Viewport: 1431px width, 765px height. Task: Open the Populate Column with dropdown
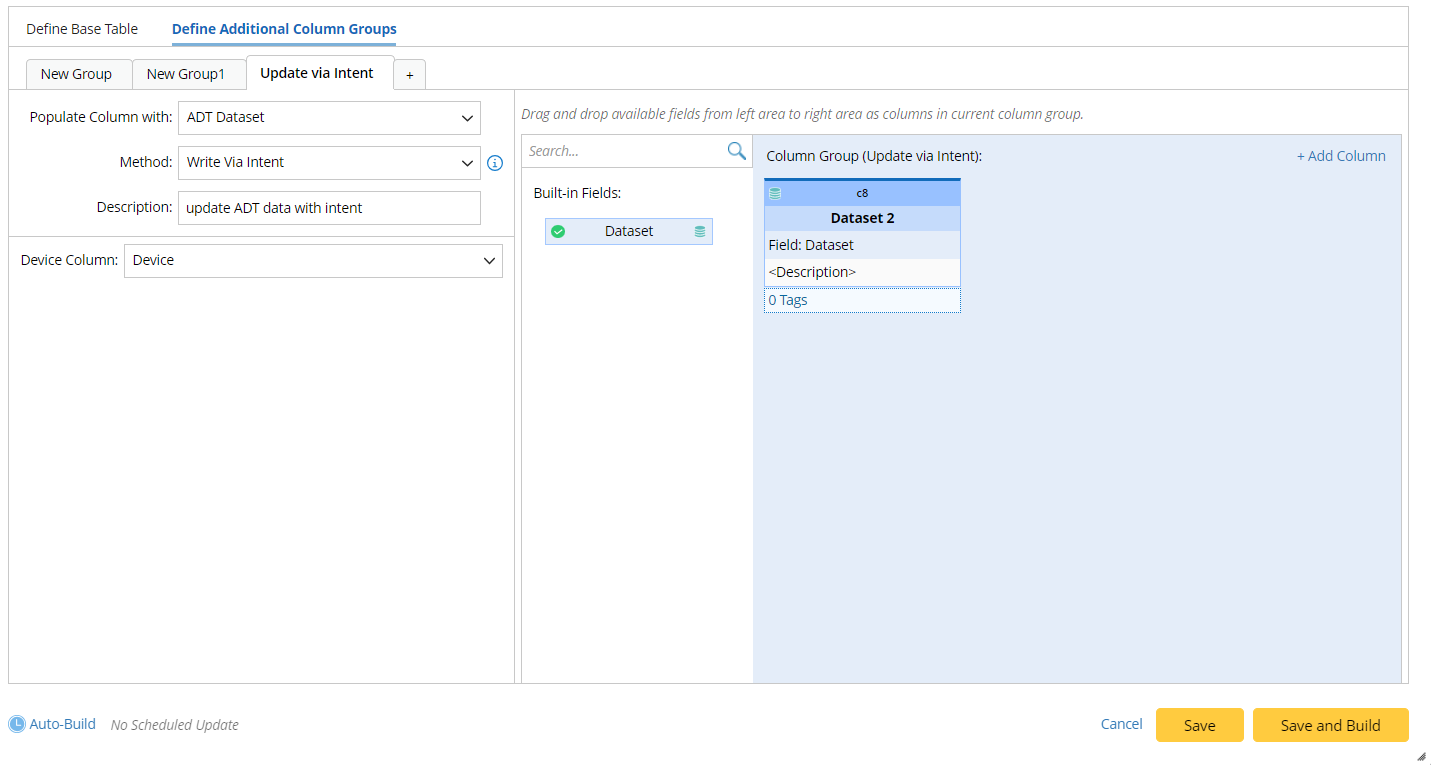(x=329, y=118)
